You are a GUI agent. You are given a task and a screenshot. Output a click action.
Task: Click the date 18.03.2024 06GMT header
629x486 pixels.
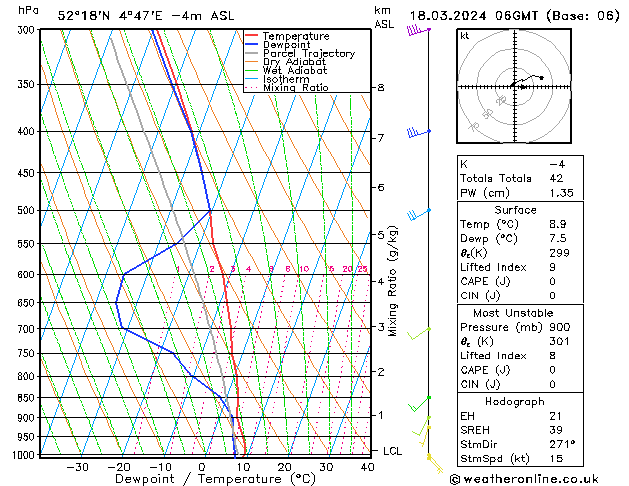pyautogui.click(x=473, y=16)
